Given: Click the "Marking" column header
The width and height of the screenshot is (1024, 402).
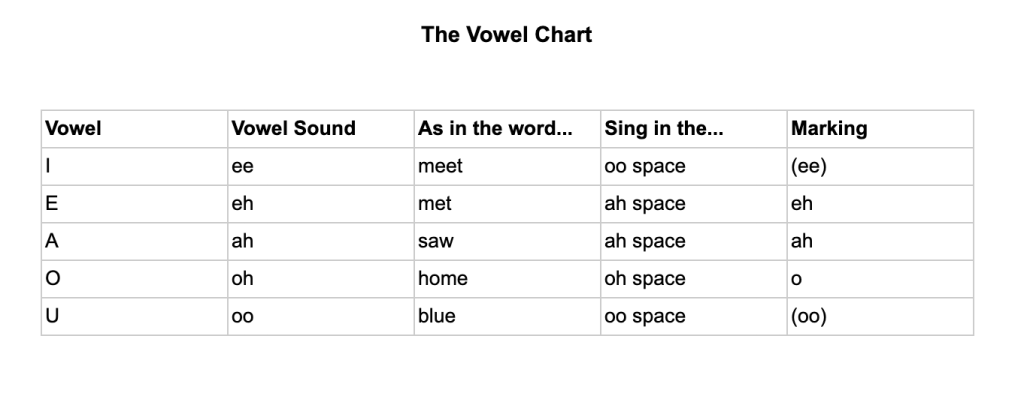Looking at the screenshot, I should tap(829, 129).
